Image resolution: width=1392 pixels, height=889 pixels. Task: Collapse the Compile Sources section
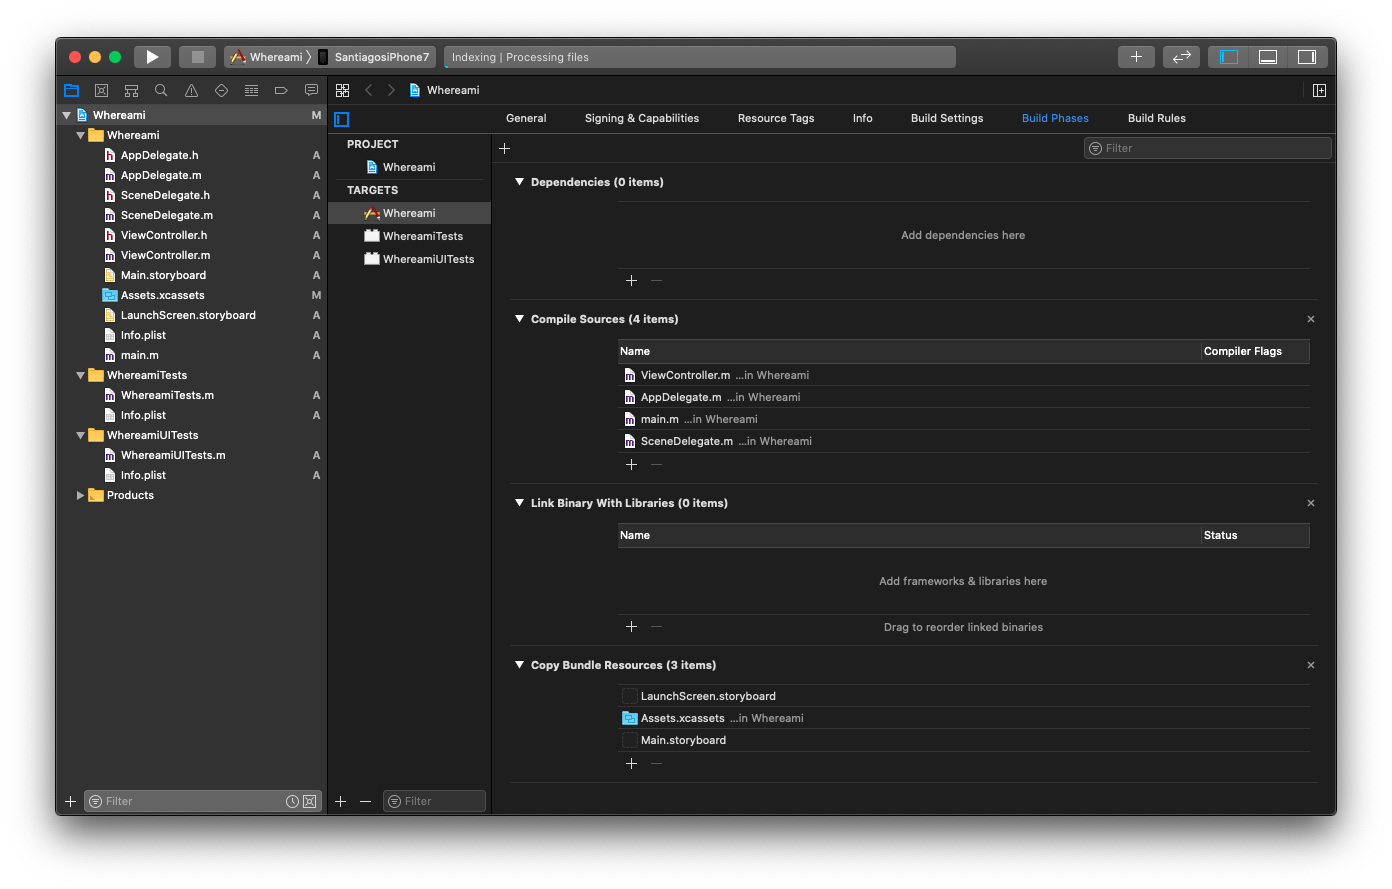tap(519, 319)
